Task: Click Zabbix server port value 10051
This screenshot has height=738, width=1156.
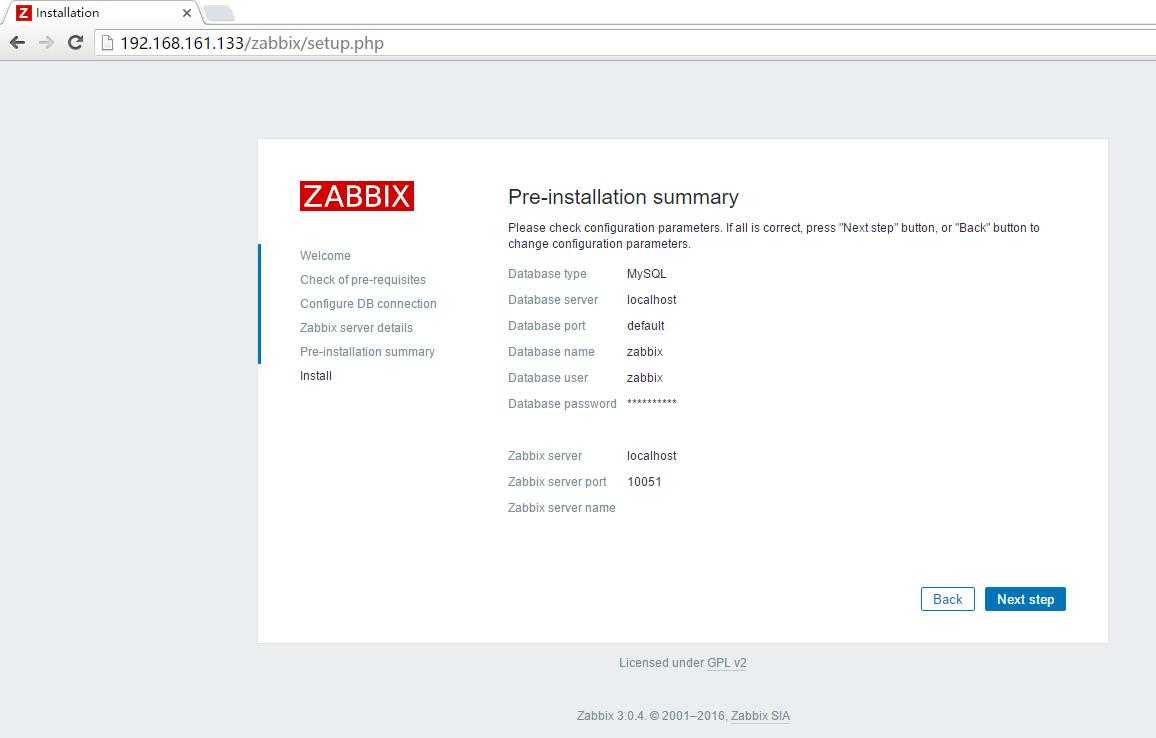Action: point(644,481)
